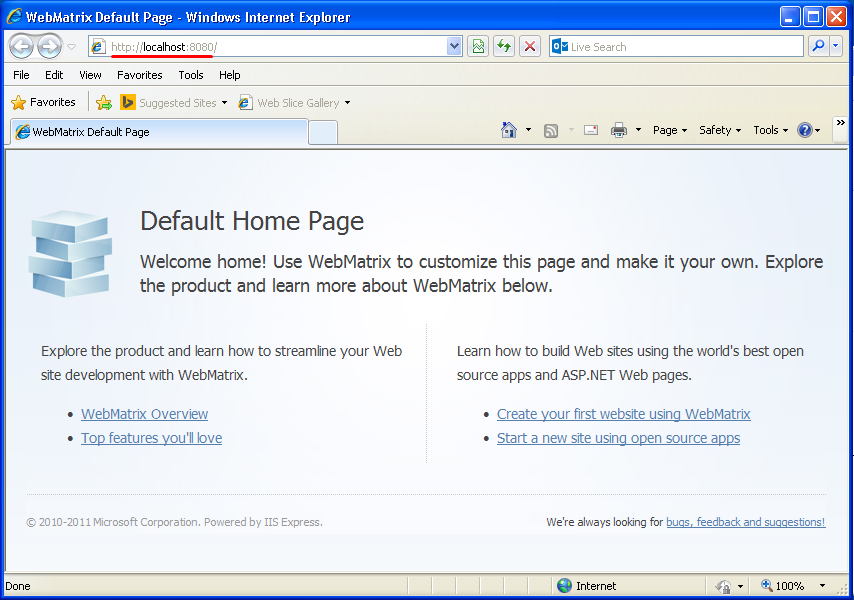Open the Safety command bar menu

tap(720, 130)
